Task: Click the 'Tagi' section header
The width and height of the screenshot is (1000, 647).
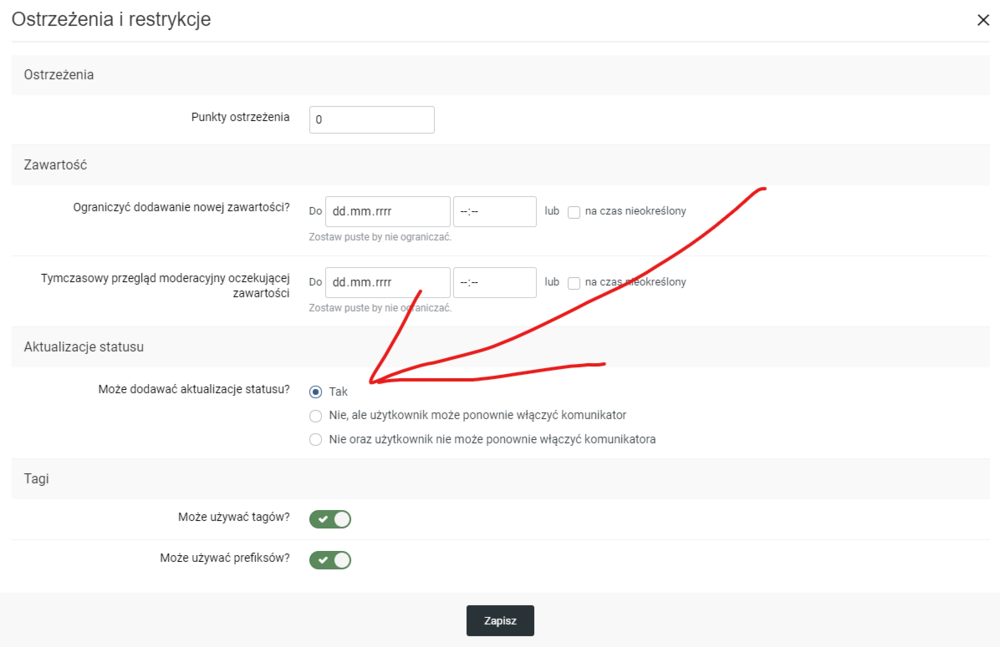Action: (x=36, y=479)
